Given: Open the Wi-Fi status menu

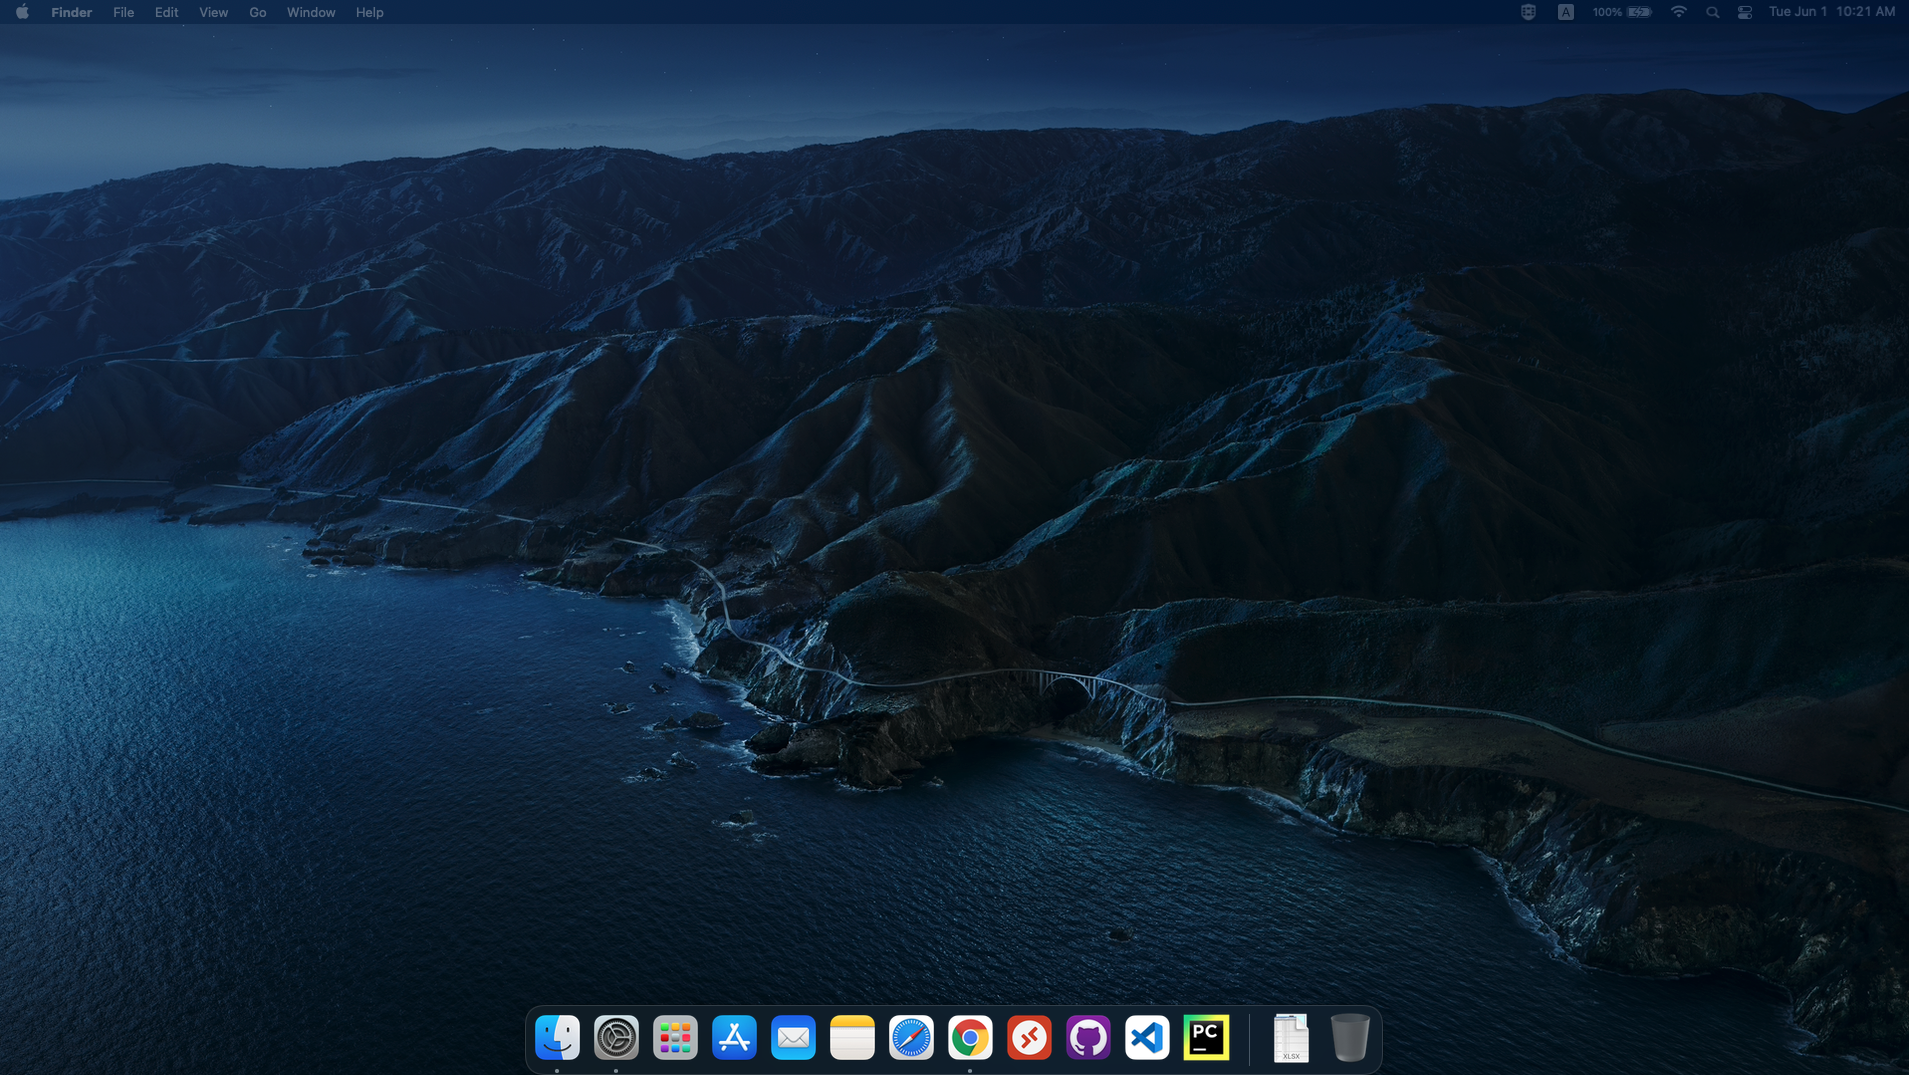Looking at the screenshot, I should 1679,12.
